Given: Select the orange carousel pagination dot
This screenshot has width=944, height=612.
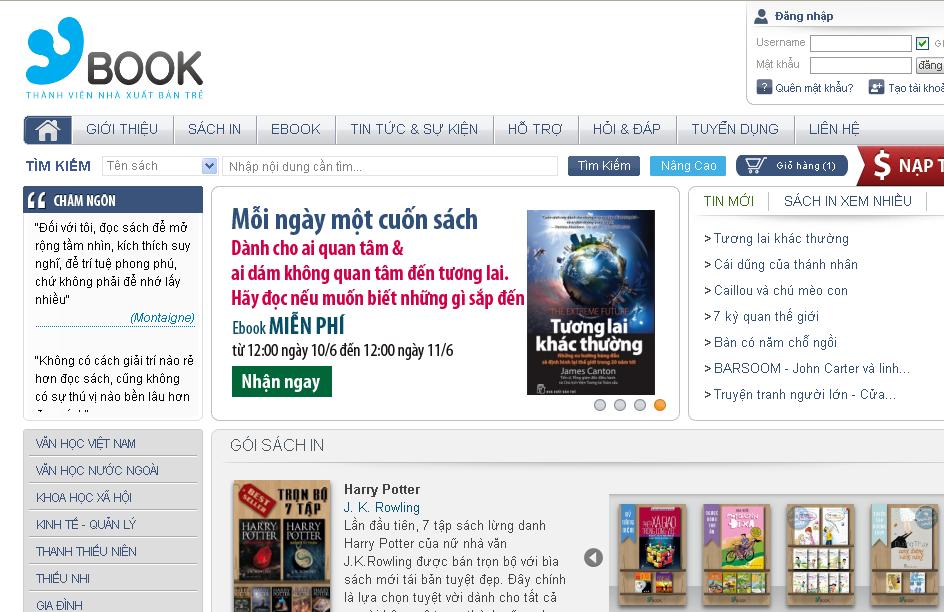Looking at the screenshot, I should coord(658,404).
